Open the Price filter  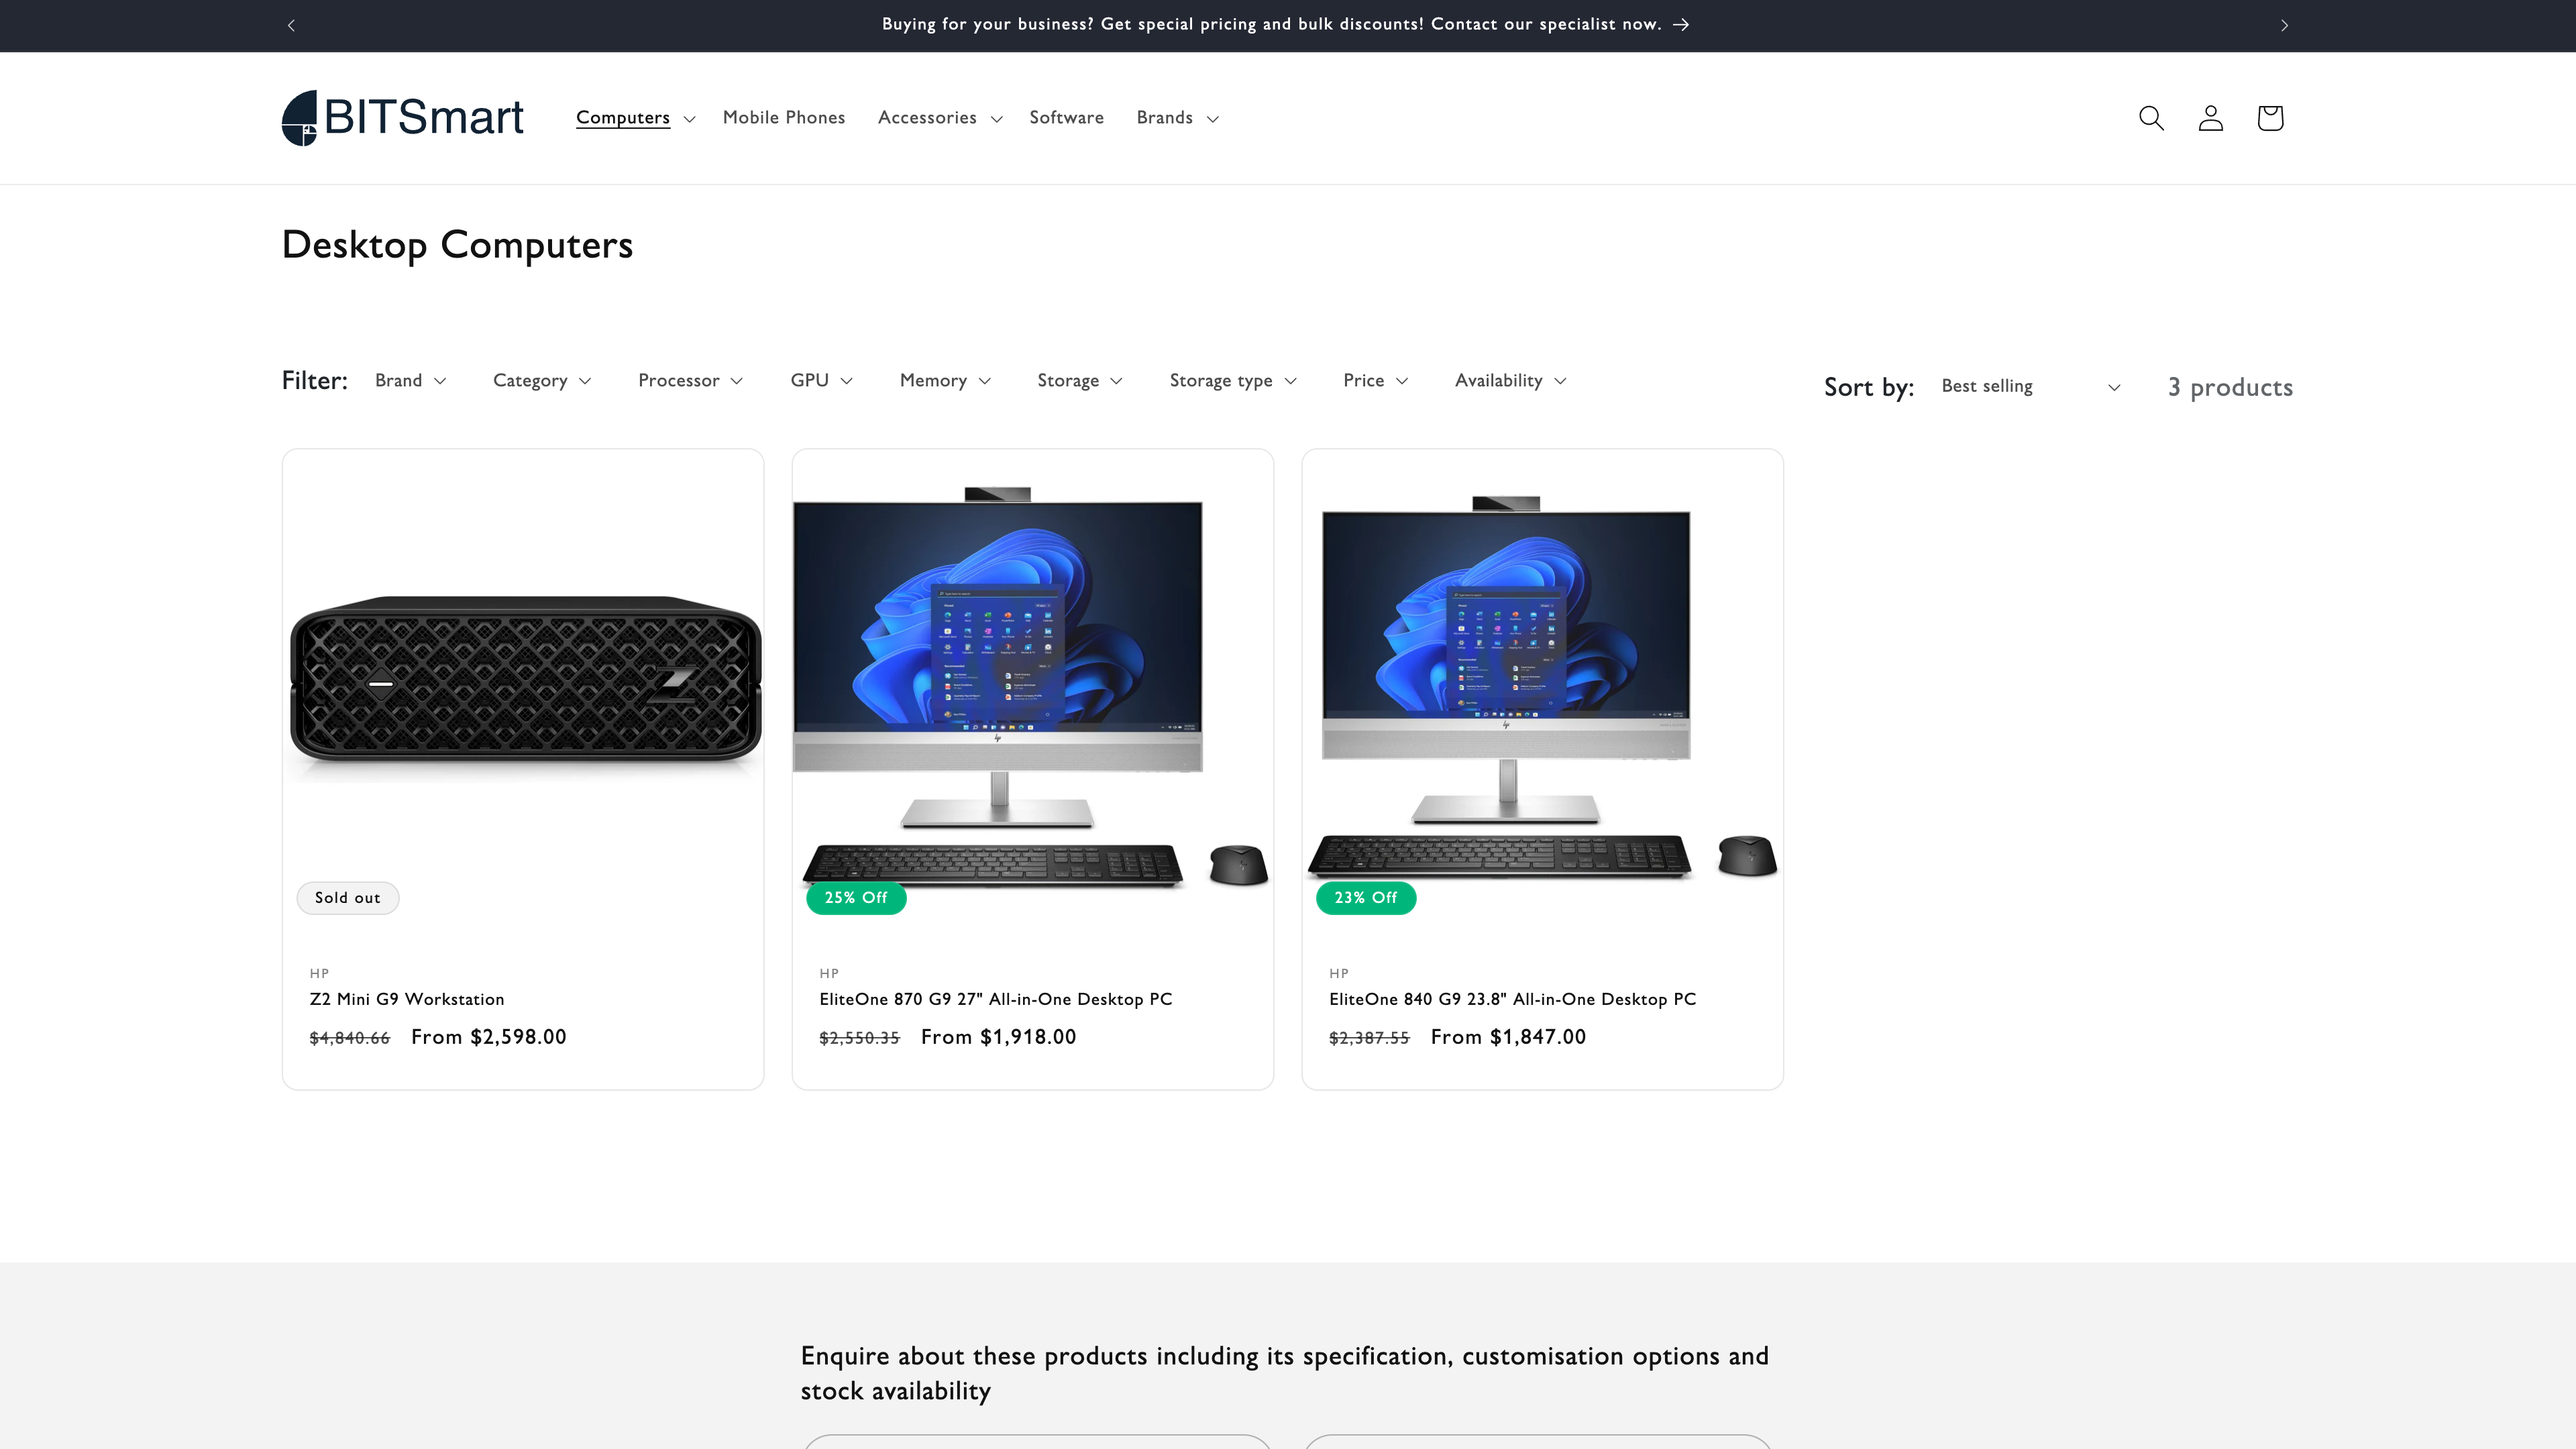coord(1375,380)
